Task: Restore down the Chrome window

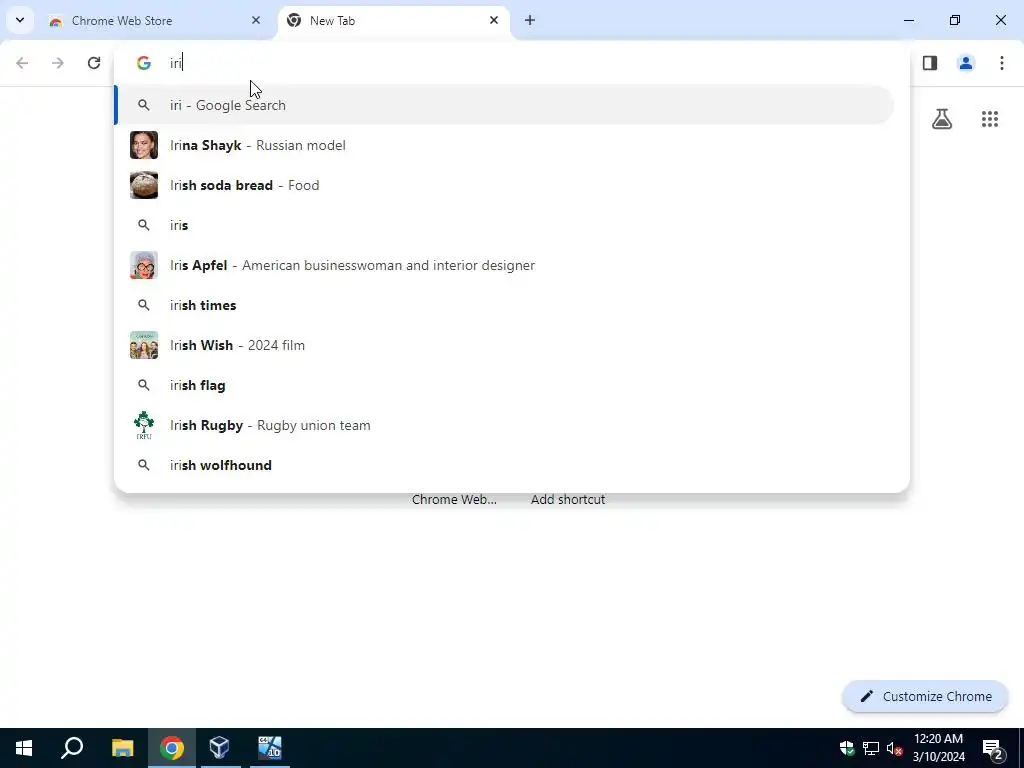Action: [955, 20]
